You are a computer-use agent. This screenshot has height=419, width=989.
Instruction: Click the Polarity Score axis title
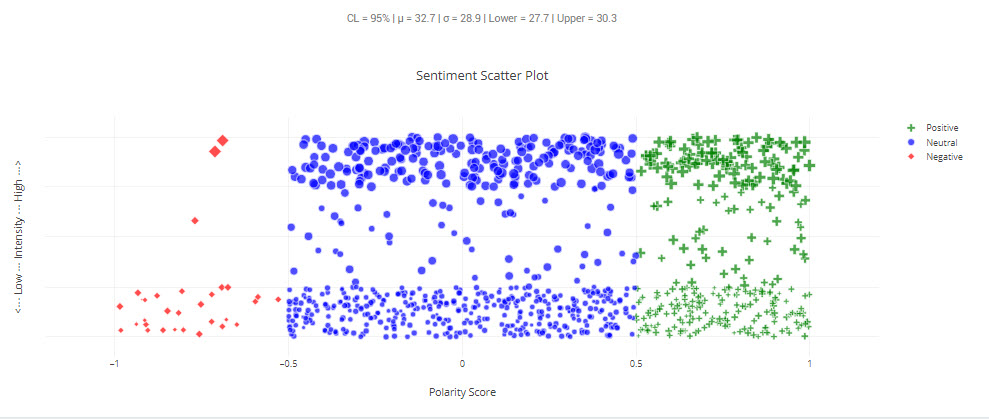tap(462, 392)
